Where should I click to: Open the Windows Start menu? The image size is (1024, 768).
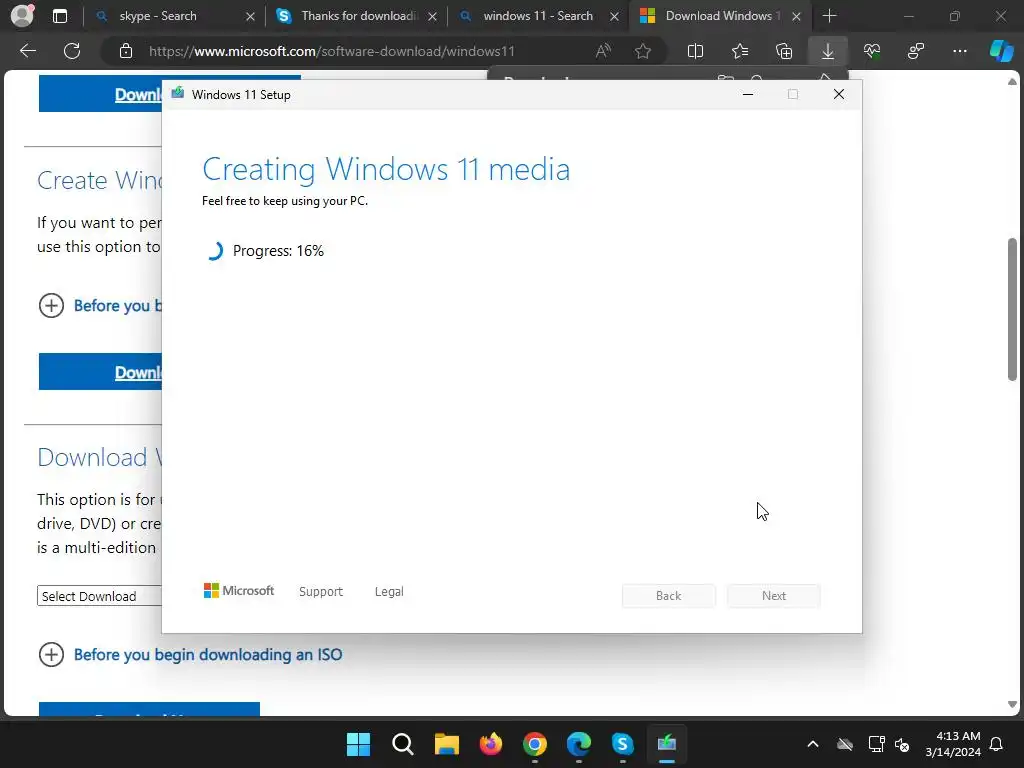point(359,744)
